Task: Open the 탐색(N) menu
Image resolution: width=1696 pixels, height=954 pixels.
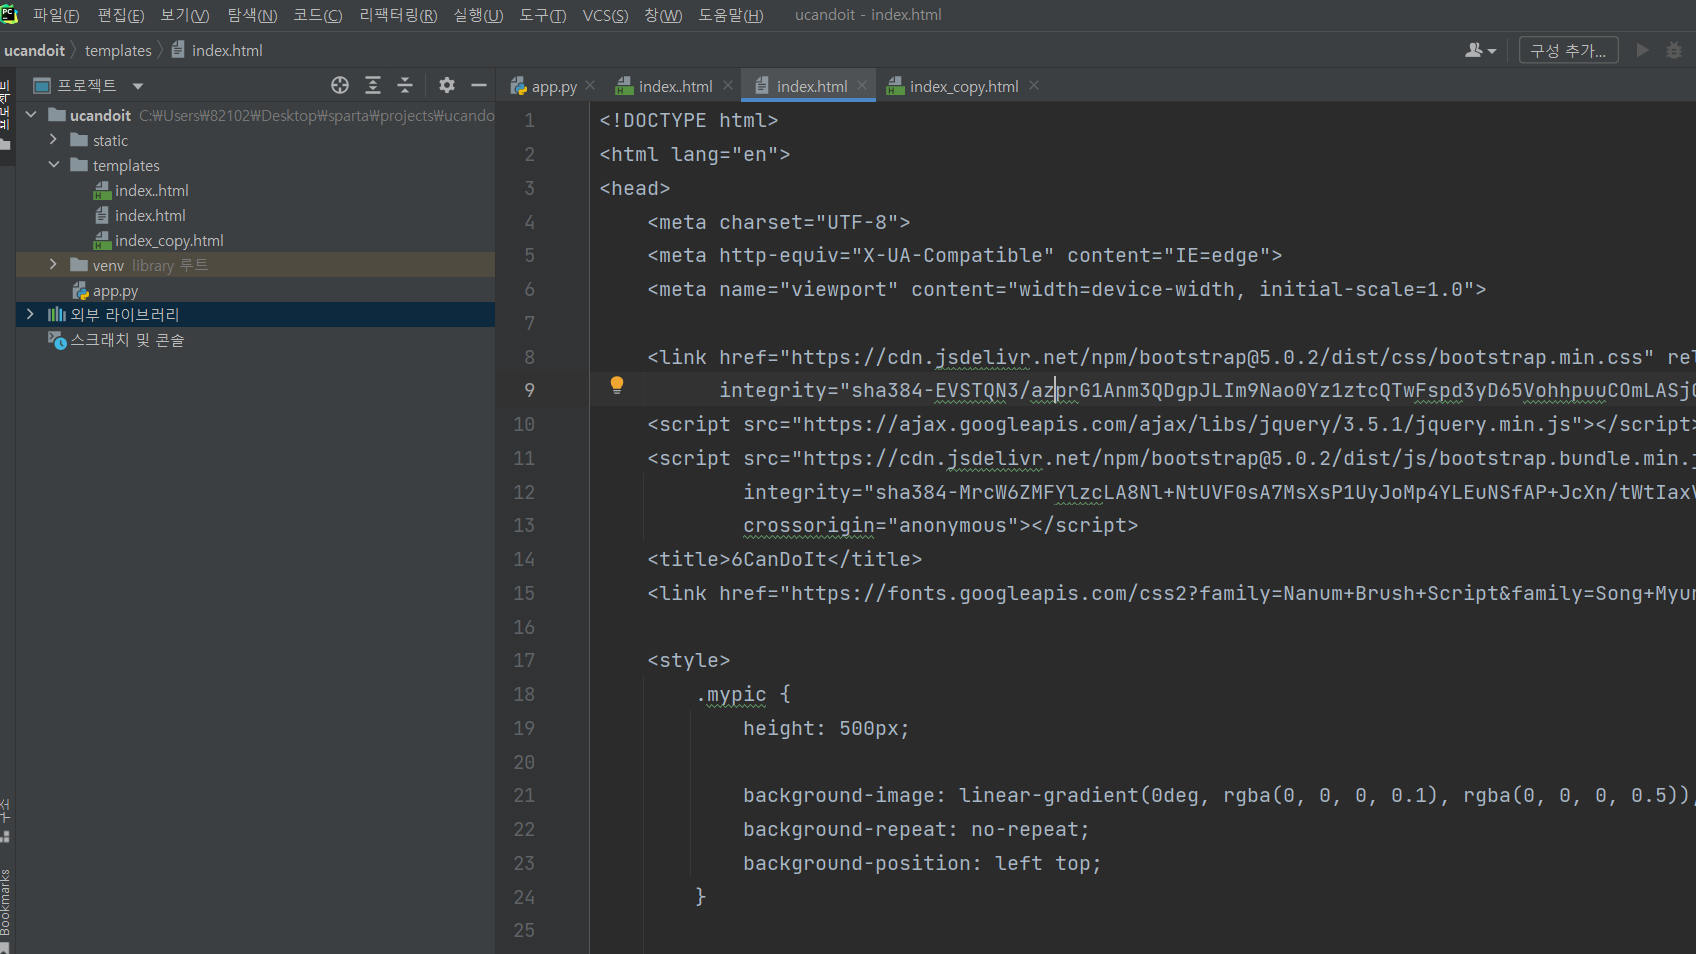Action: tap(252, 15)
